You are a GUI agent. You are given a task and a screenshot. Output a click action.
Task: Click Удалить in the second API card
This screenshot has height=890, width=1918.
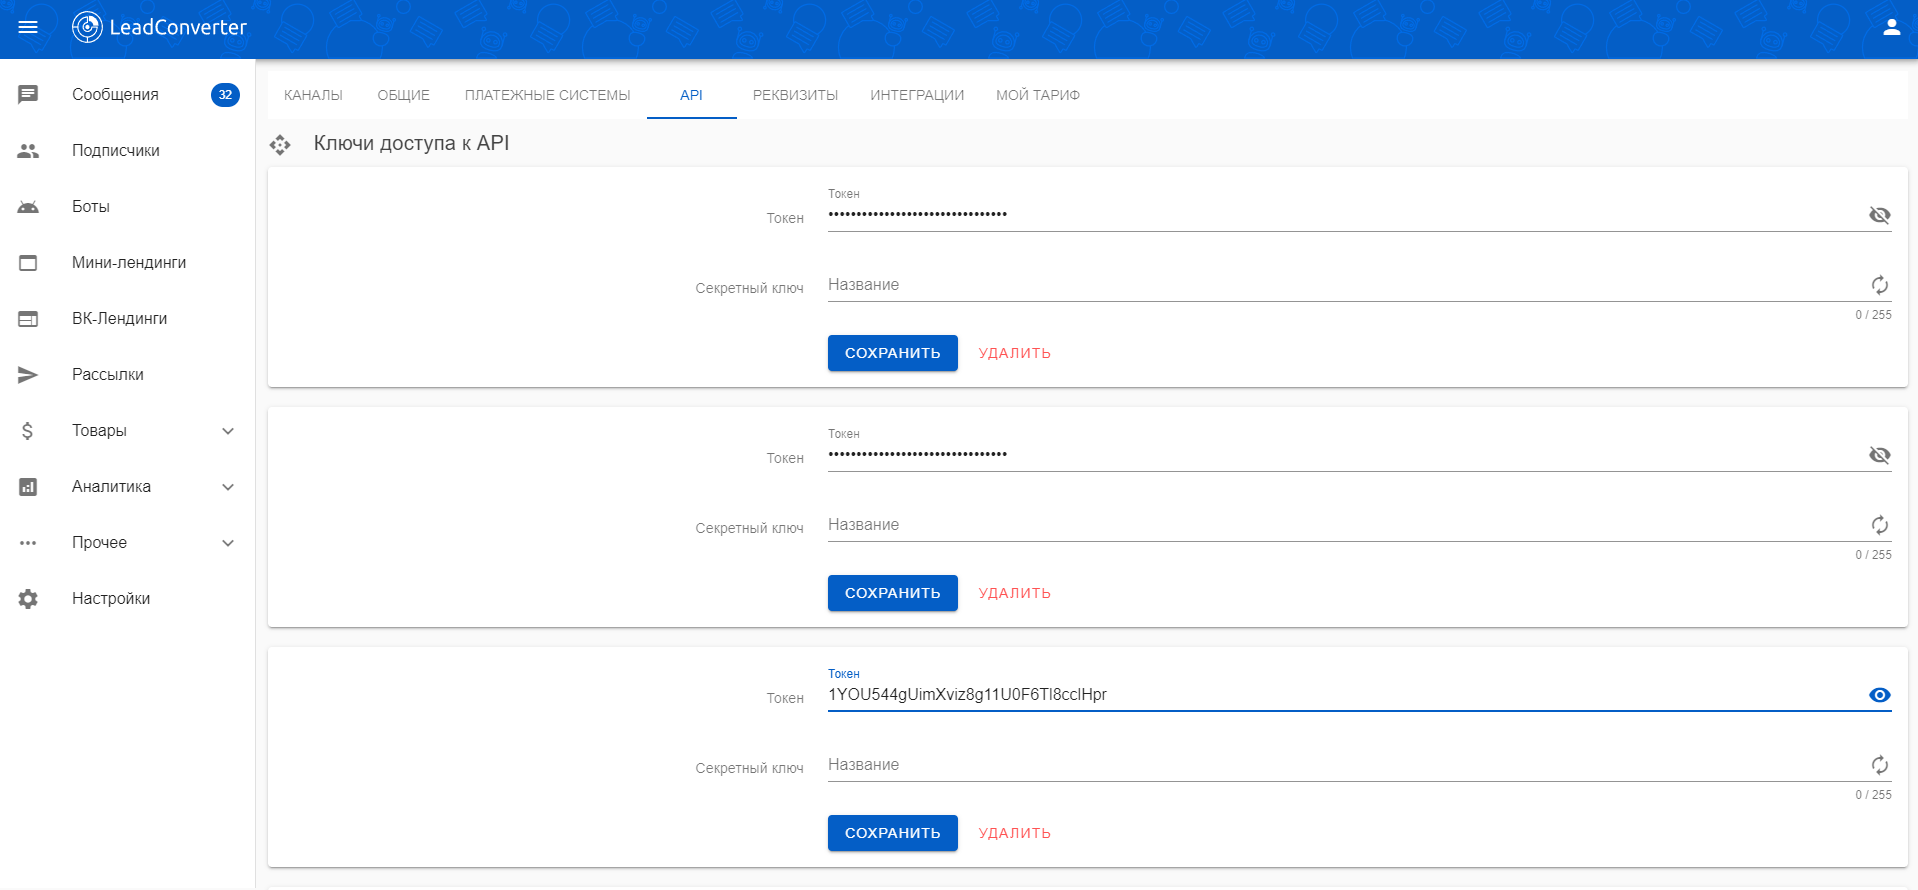[x=1014, y=593]
